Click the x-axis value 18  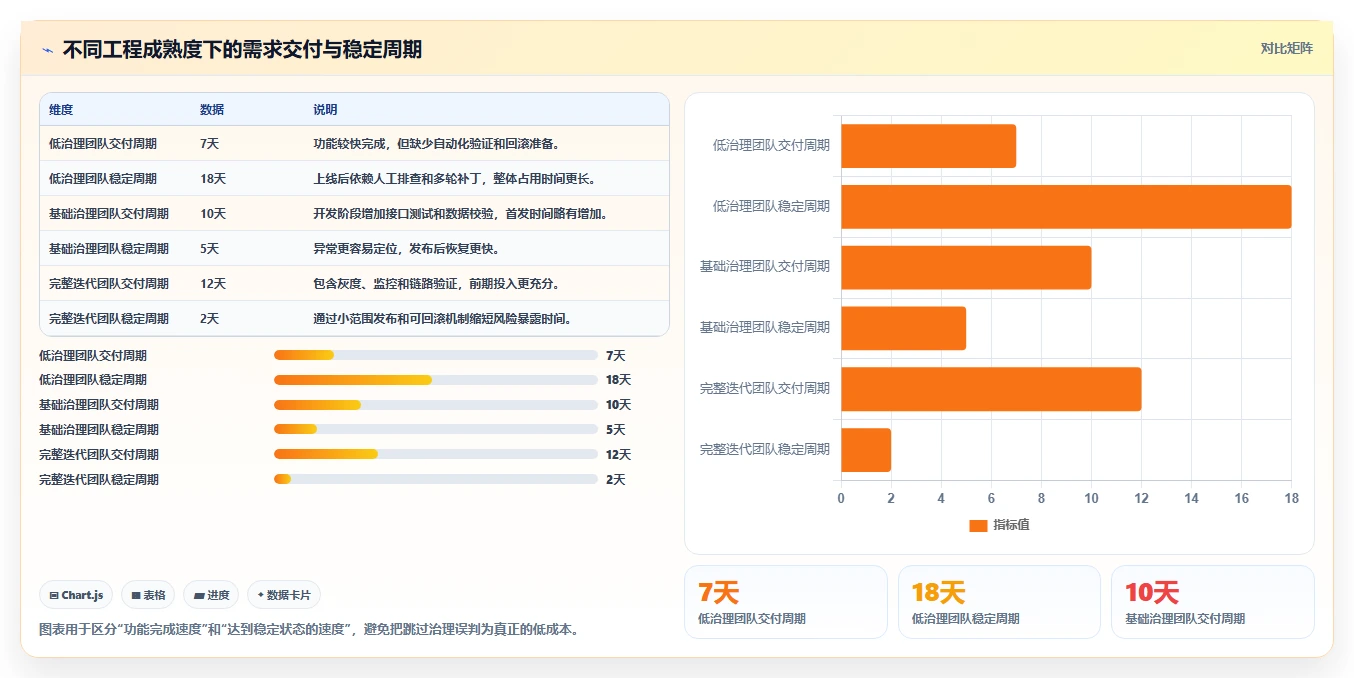tap(1291, 498)
